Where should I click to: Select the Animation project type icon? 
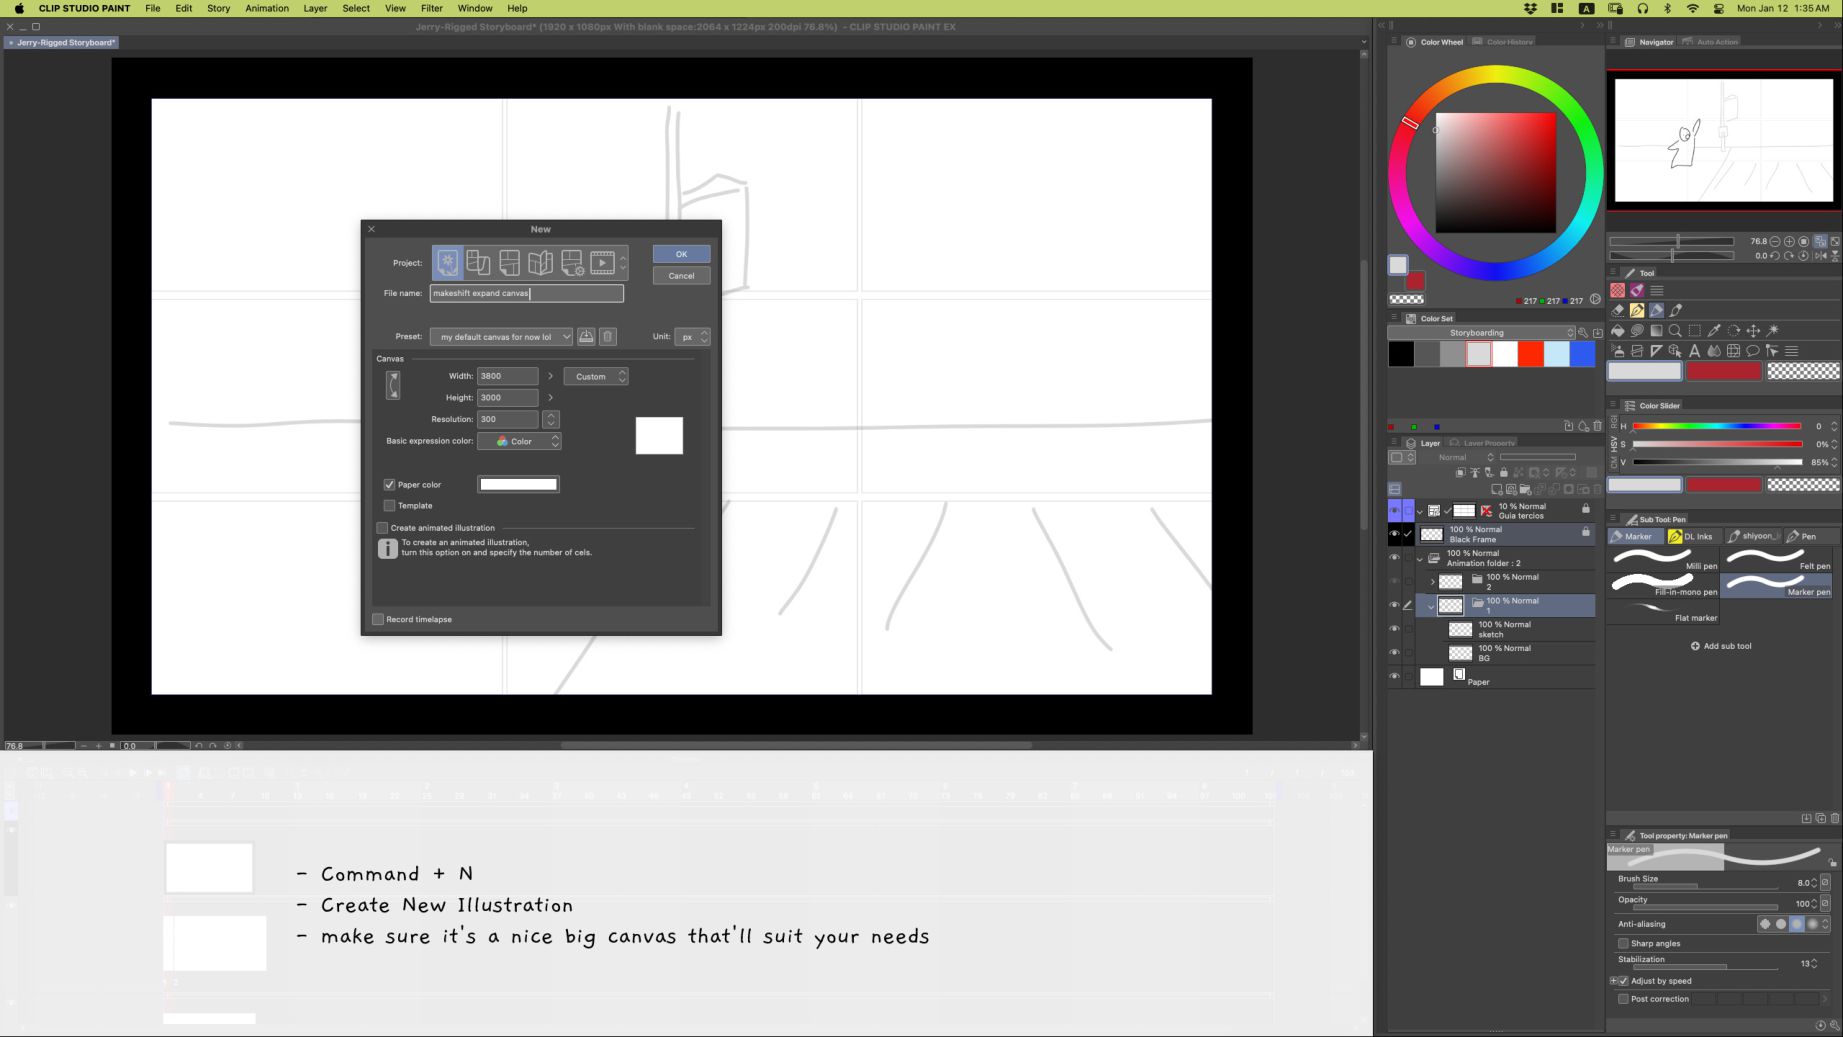(x=602, y=263)
